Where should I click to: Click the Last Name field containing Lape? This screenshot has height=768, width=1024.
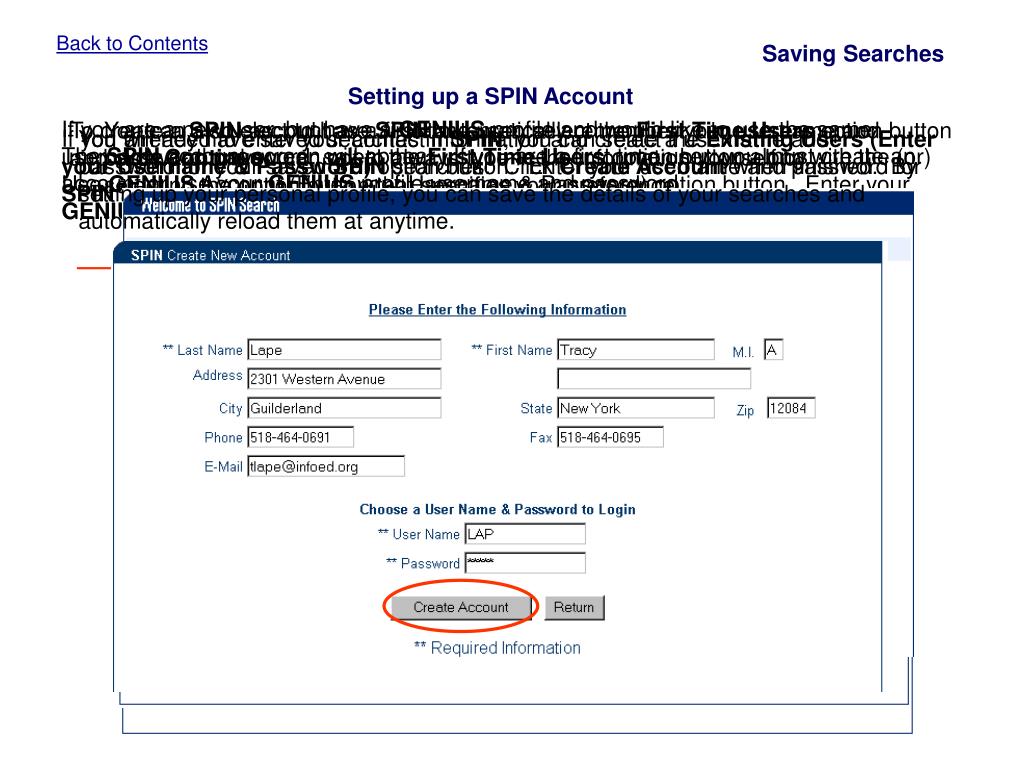pyautogui.click(x=344, y=350)
